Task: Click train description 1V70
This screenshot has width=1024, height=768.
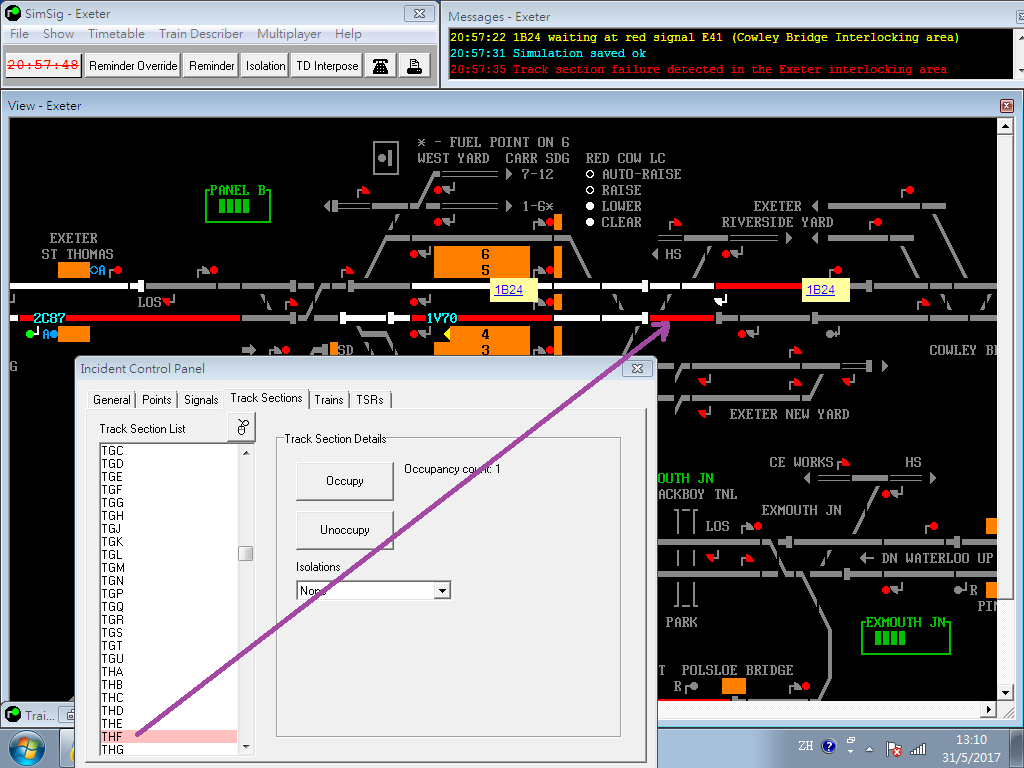Action: point(441,318)
